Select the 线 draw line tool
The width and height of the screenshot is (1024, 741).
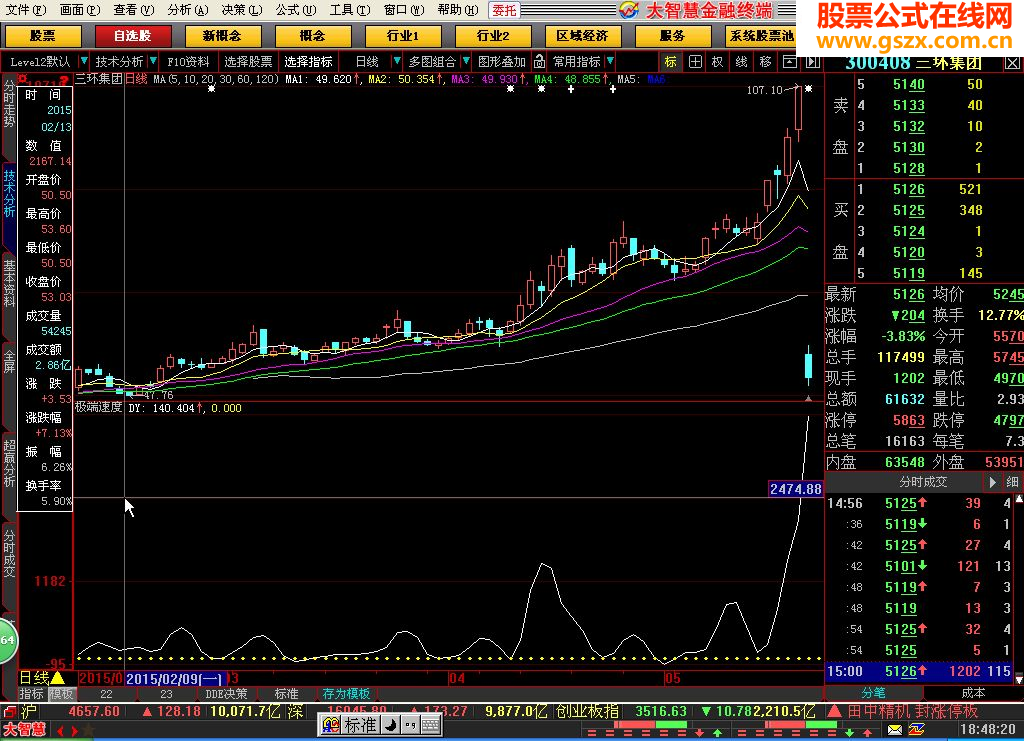[741, 62]
